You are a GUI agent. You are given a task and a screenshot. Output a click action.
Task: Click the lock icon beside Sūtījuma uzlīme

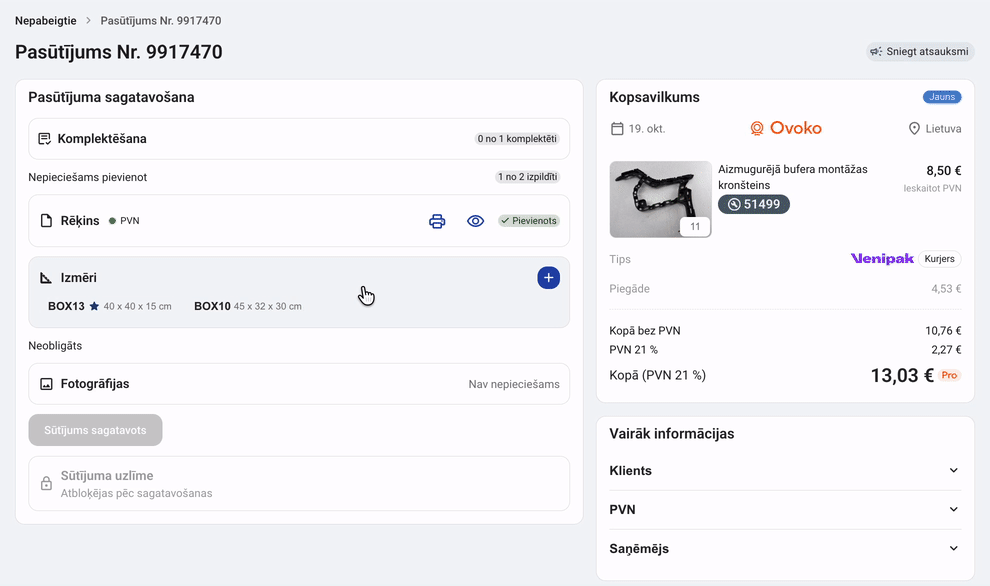(46, 484)
